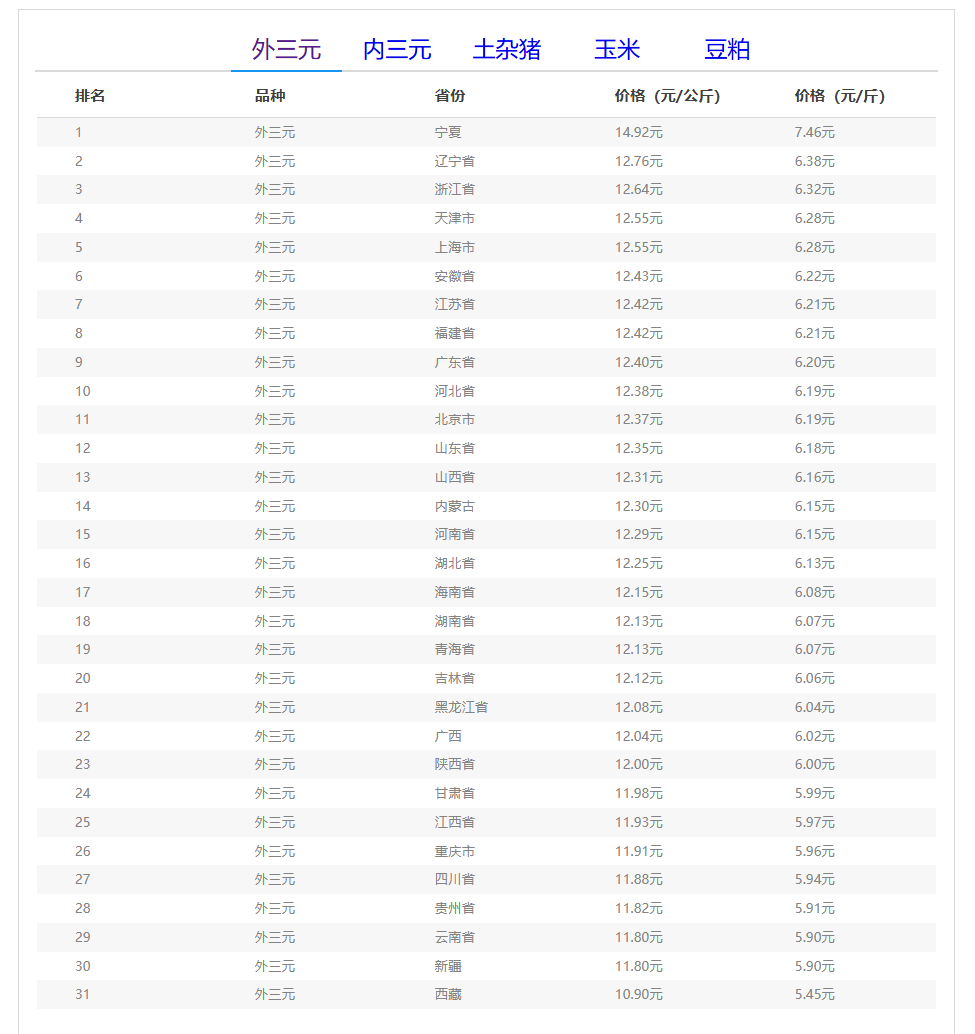Click the 辽宁省 province cell

click(x=454, y=161)
